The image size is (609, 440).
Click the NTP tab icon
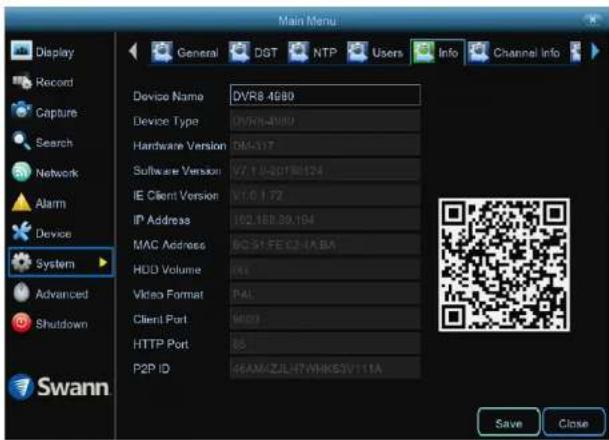298,52
